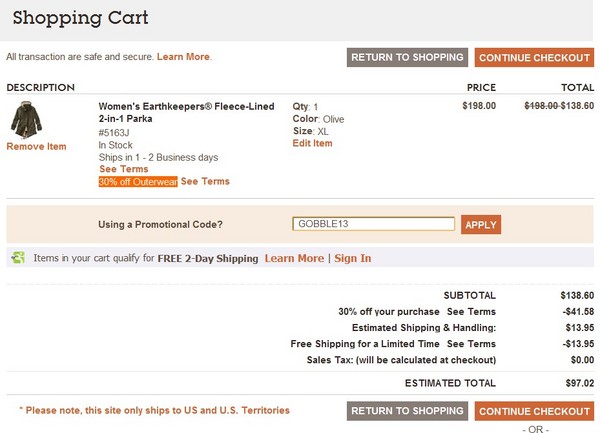View See Terms for Free Shipping offer
This screenshot has width=600, height=433.
(x=471, y=344)
